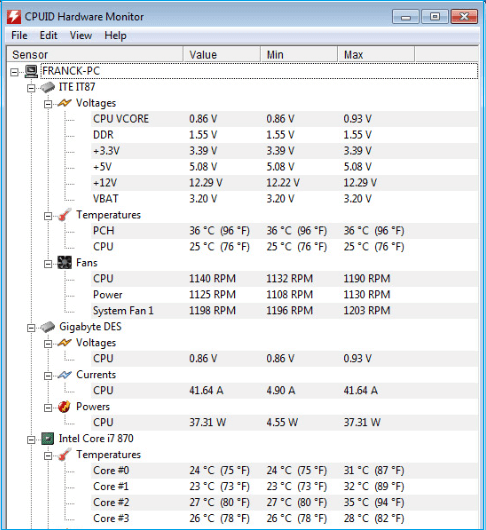Click the Sensor column header

[95, 54]
